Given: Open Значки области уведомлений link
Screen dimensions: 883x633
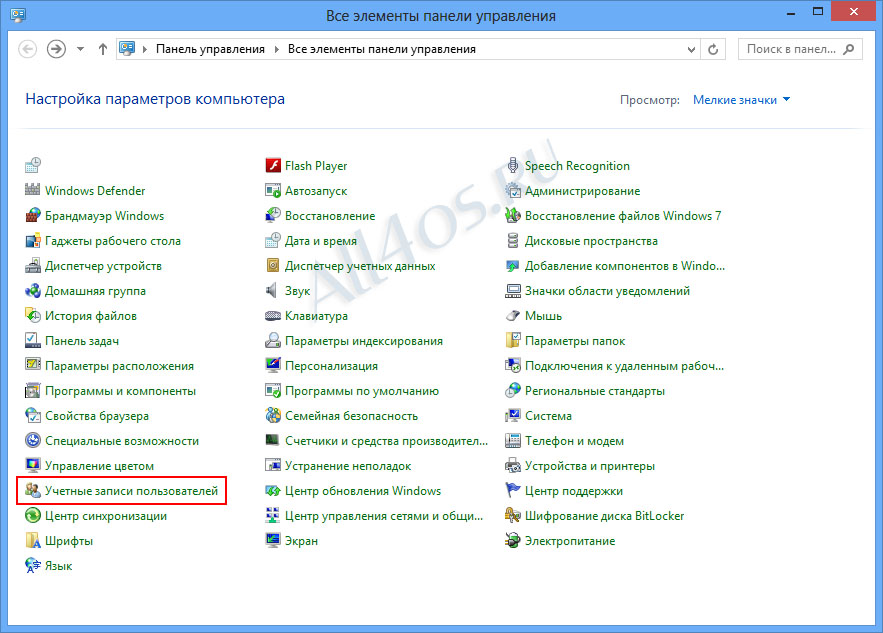Looking at the screenshot, I should [607, 291].
